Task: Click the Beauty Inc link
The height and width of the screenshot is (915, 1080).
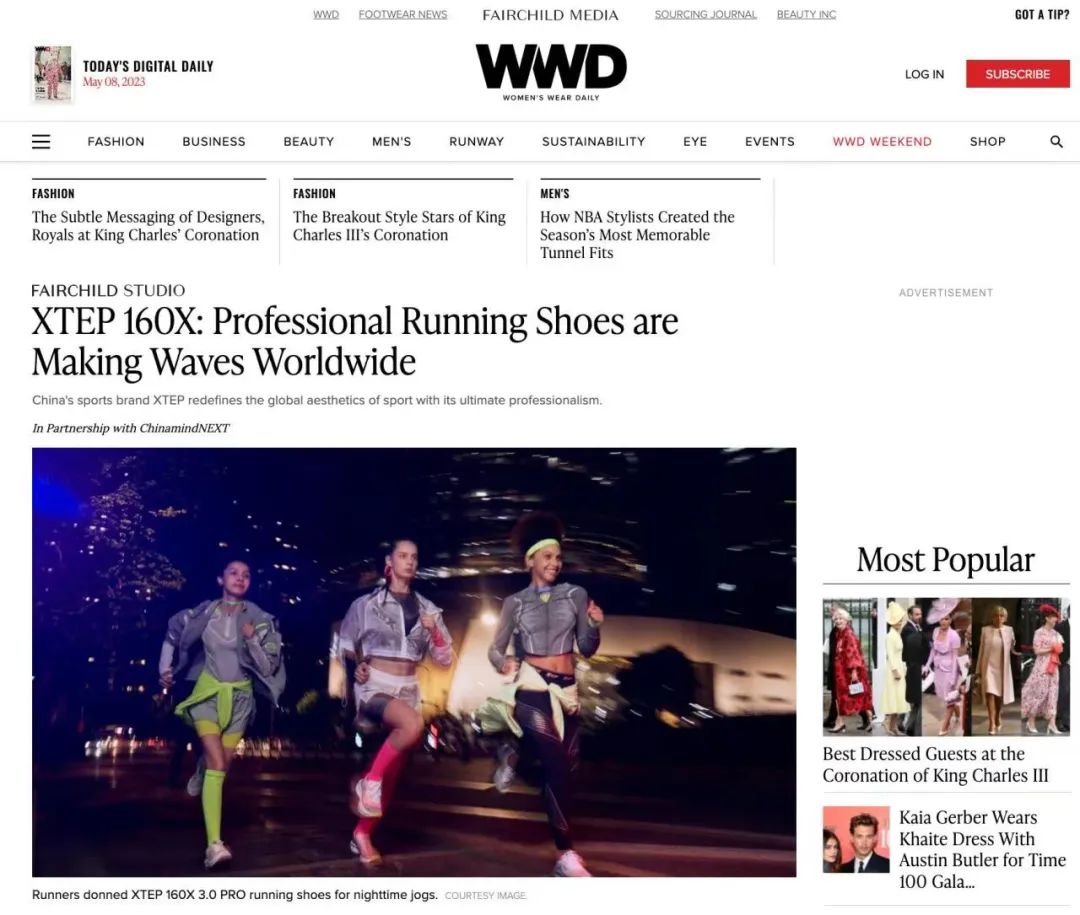Action: point(806,15)
